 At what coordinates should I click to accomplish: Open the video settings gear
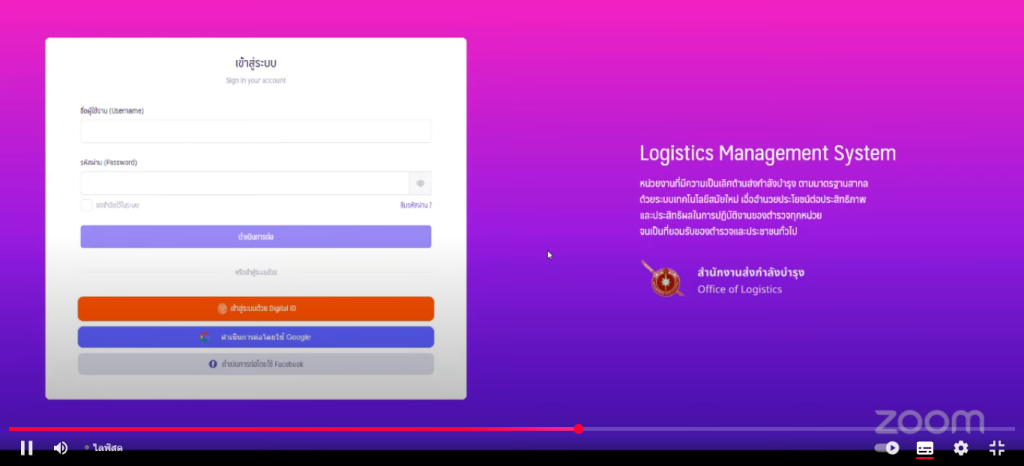click(x=961, y=448)
